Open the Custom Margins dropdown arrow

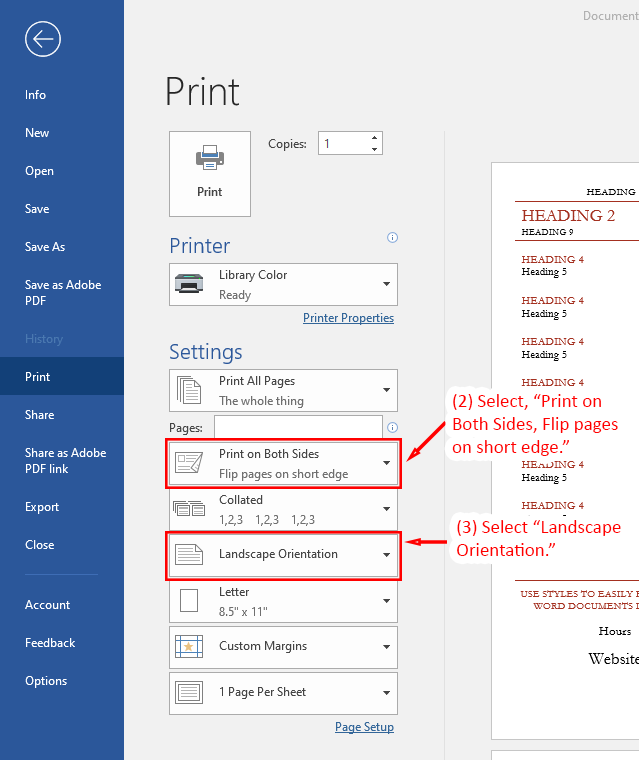(386, 647)
